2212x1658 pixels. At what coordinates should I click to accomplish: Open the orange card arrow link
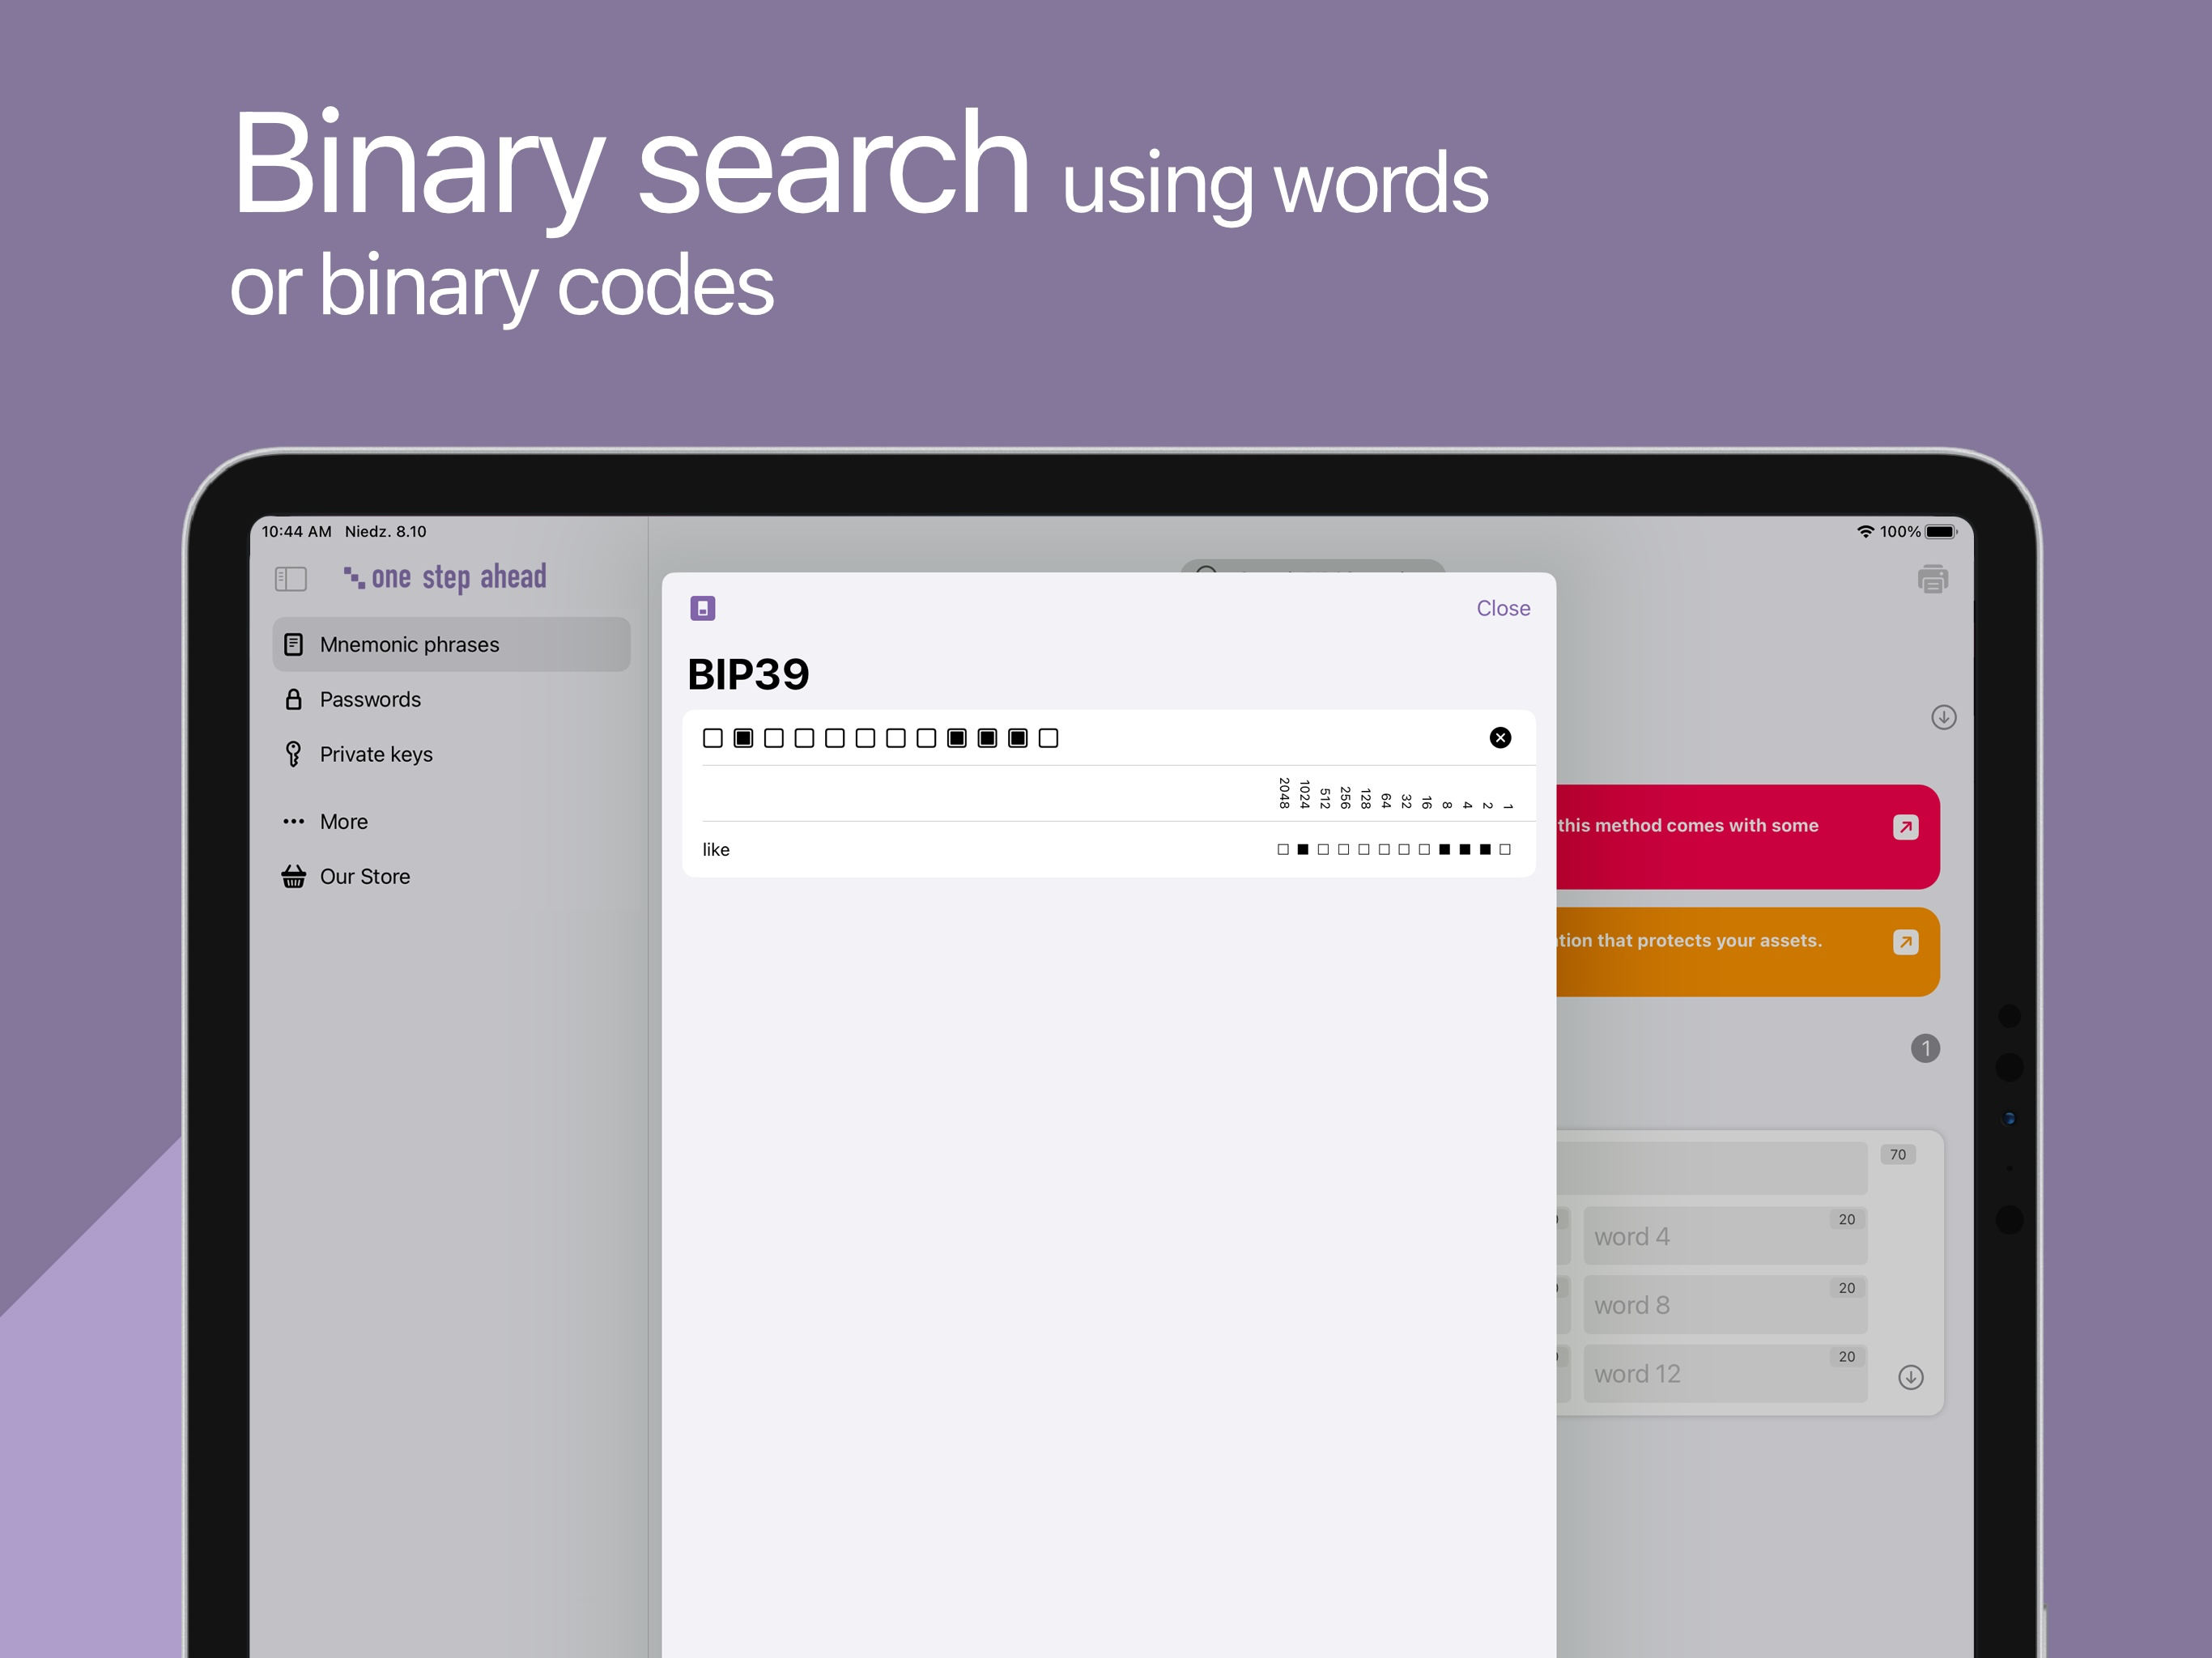pyautogui.click(x=1905, y=942)
